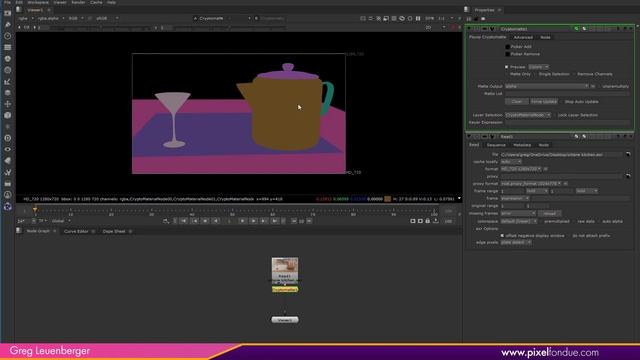Click the Force Update button
This screenshot has width=640, height=360.
pos(544,102)
